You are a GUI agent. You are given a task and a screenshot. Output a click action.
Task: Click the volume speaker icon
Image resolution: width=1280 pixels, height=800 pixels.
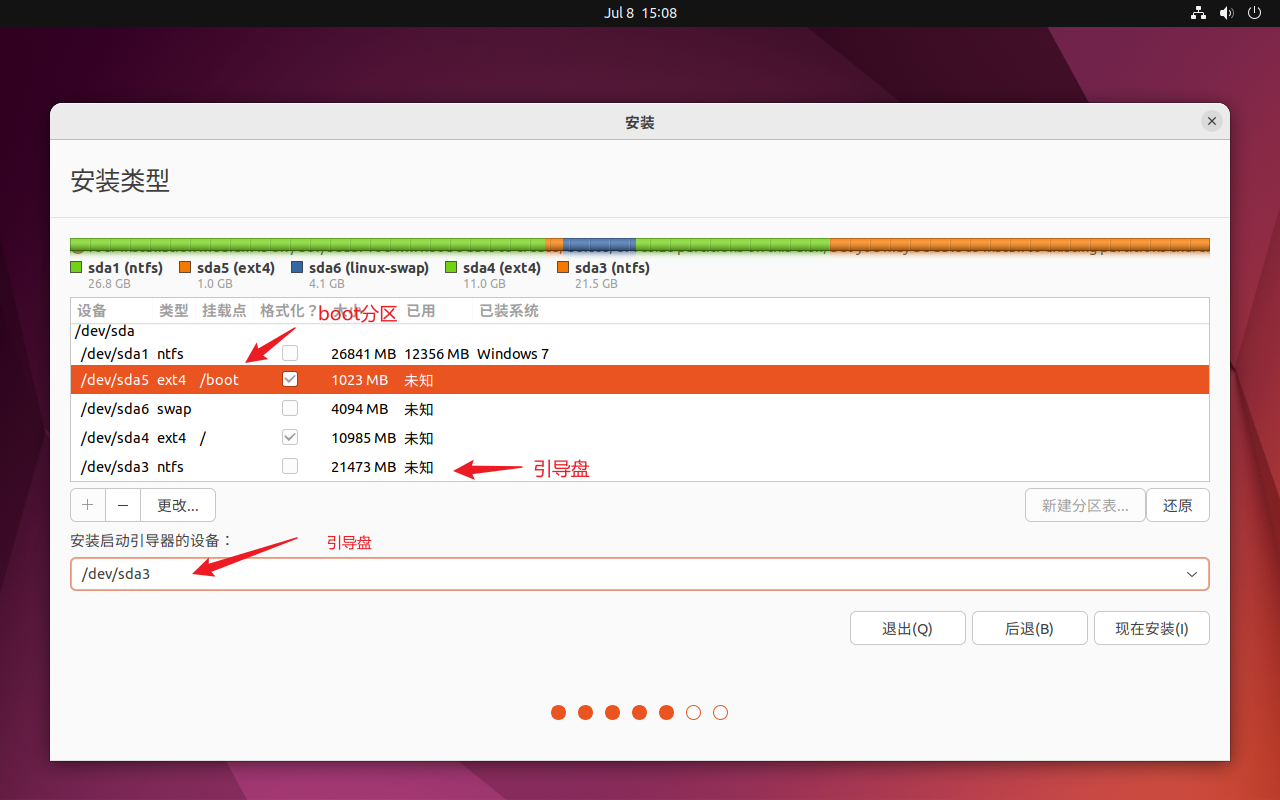1227,13
